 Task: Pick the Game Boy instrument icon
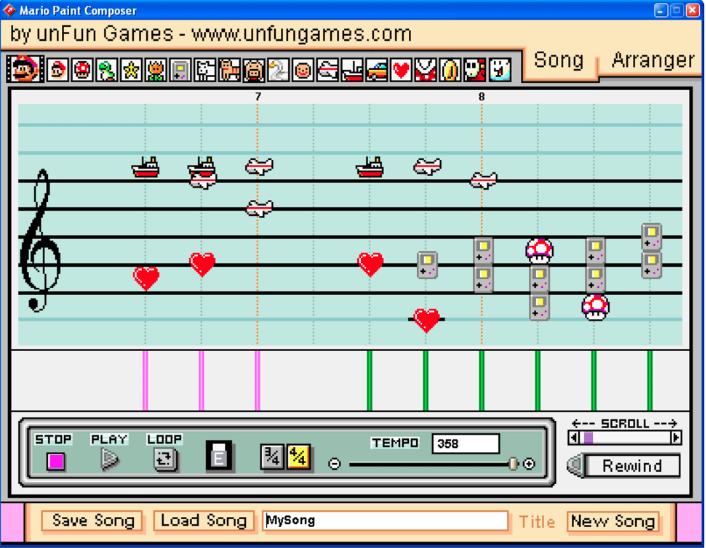pos(180,70)
